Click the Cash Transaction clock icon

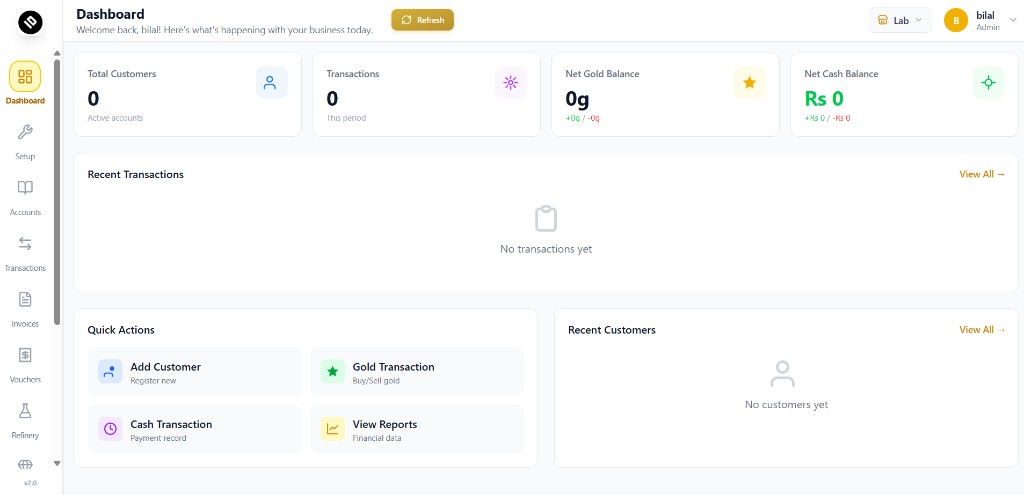(110, 429)
